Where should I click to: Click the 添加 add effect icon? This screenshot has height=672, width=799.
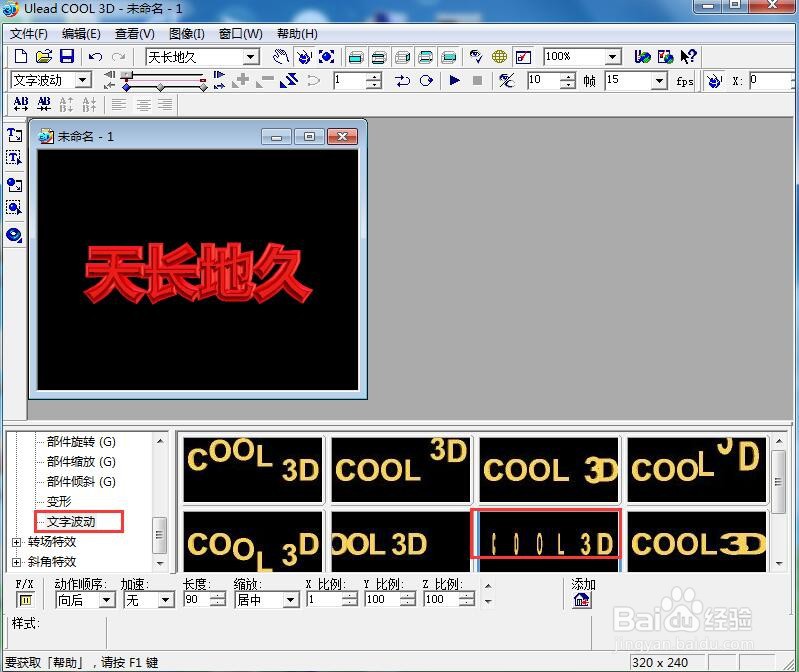point(581,600)
